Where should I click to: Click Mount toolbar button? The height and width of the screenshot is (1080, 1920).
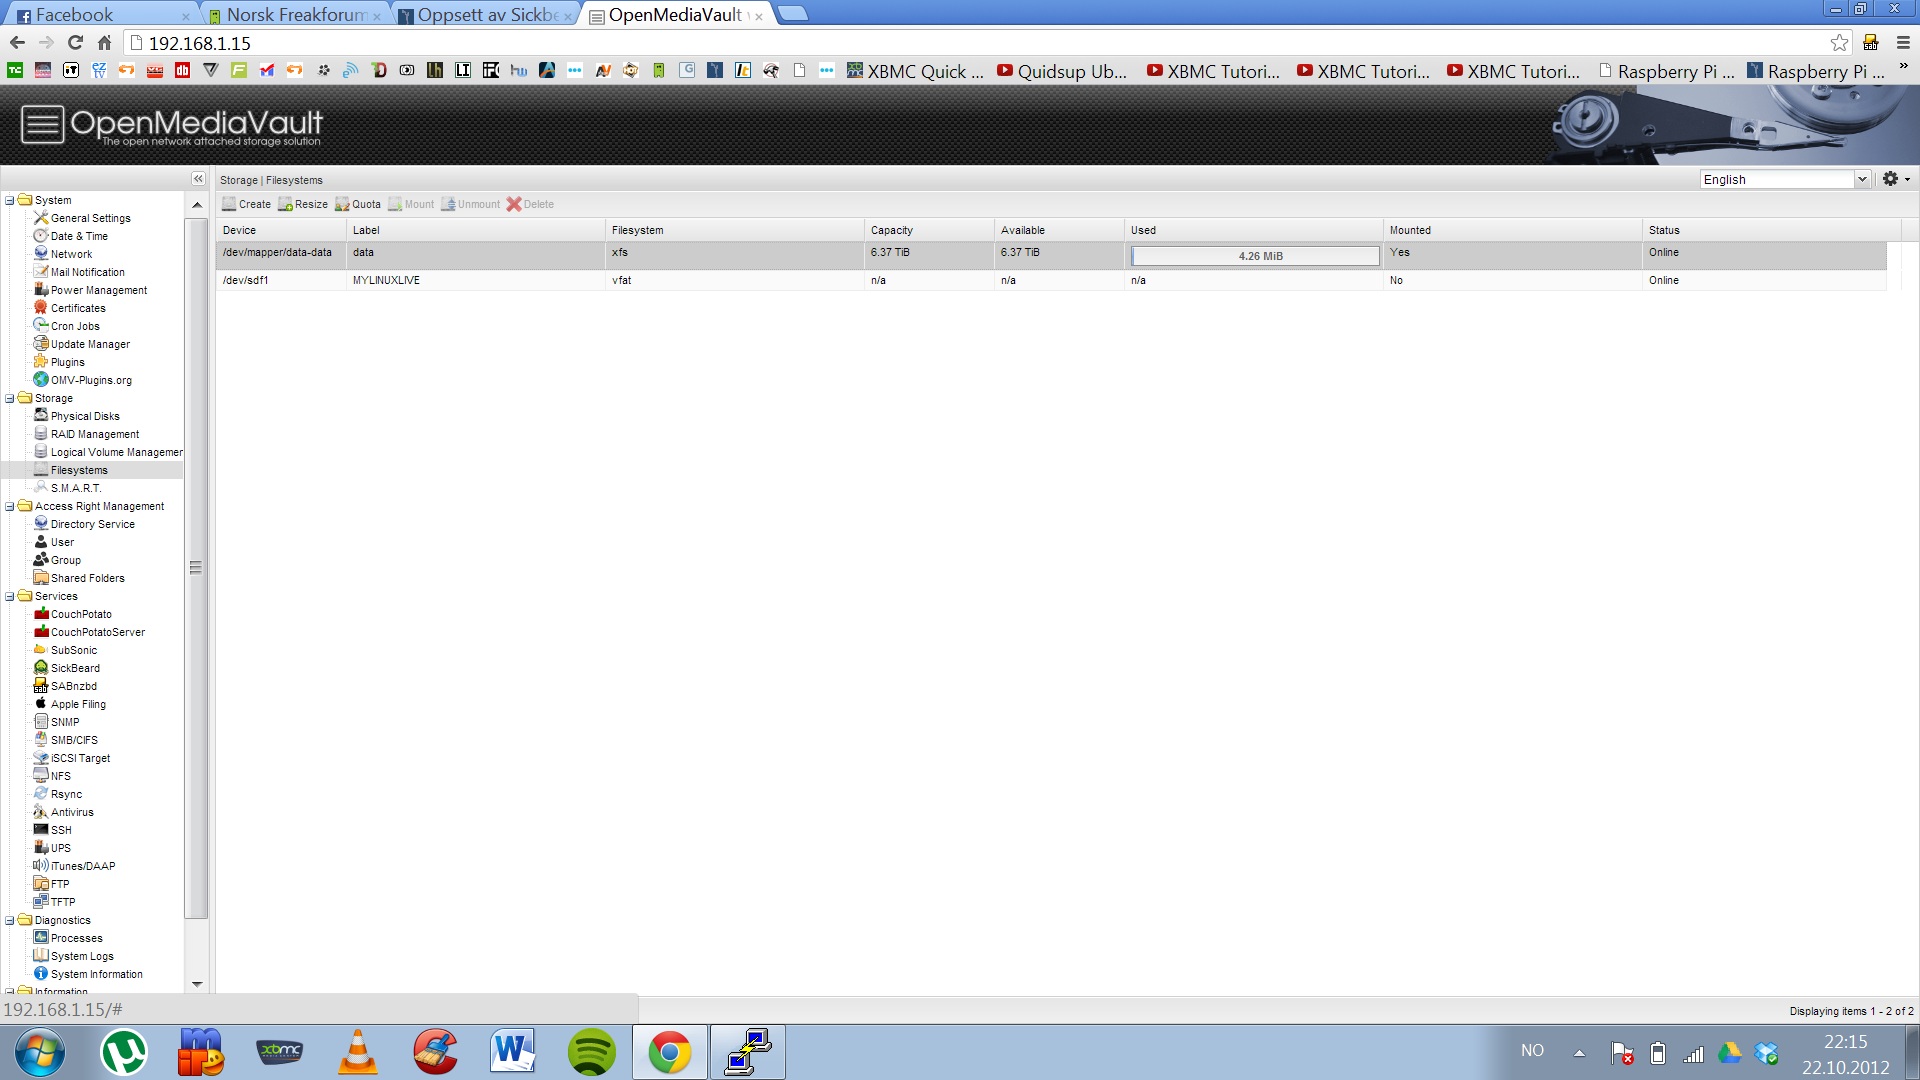(411, 204)
